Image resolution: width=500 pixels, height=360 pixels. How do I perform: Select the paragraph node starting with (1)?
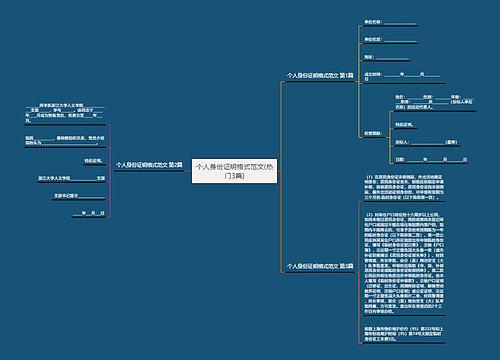[404, 187]
